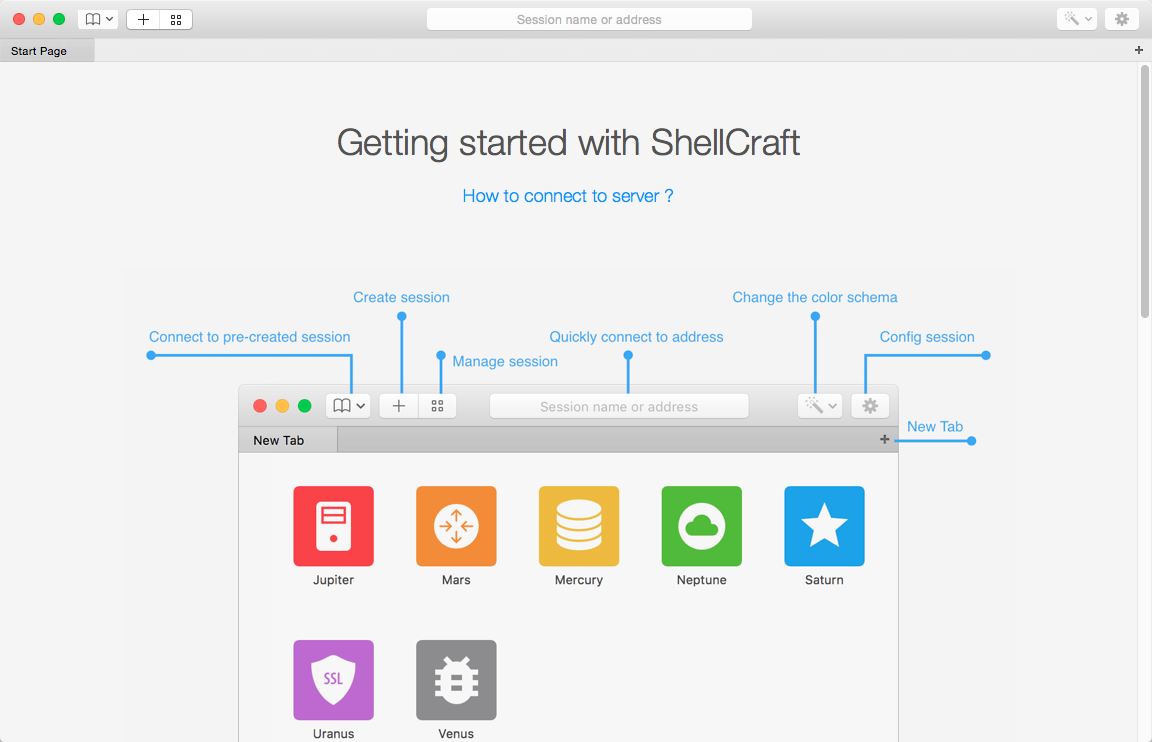This screenshot has height=742, width=1152.
Task: Click the Neptune cloud icon
Action: click(x=702, y=526)
